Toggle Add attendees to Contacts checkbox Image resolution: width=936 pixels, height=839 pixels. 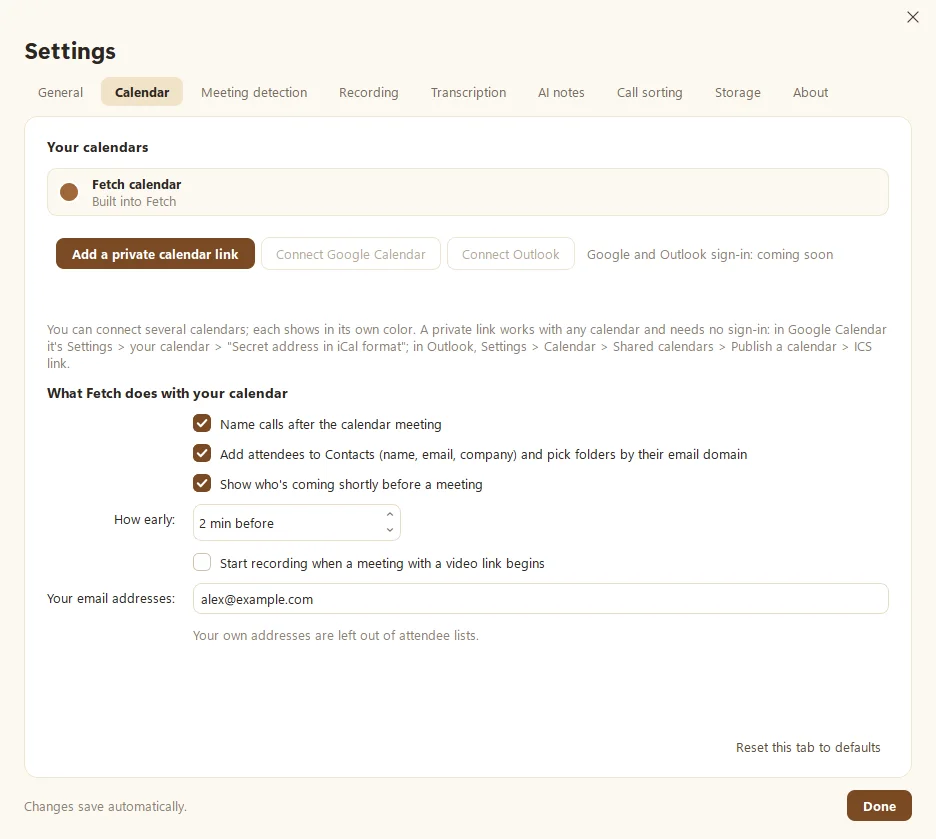pos(202,454)
